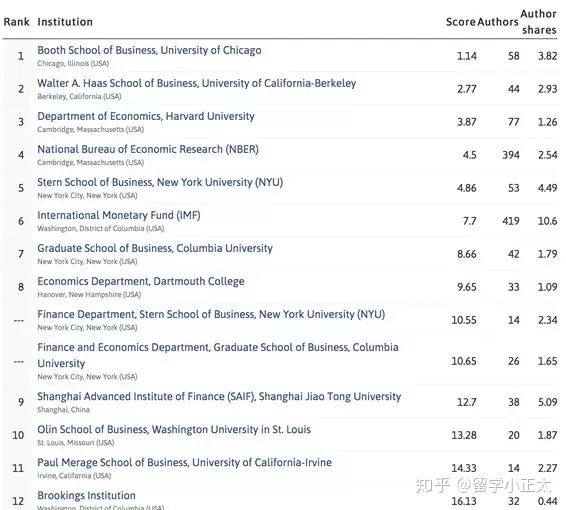Open Graduate School of Business, Columbia University link
The height and width of the screenshot is (510, 566).
point(155,248)
